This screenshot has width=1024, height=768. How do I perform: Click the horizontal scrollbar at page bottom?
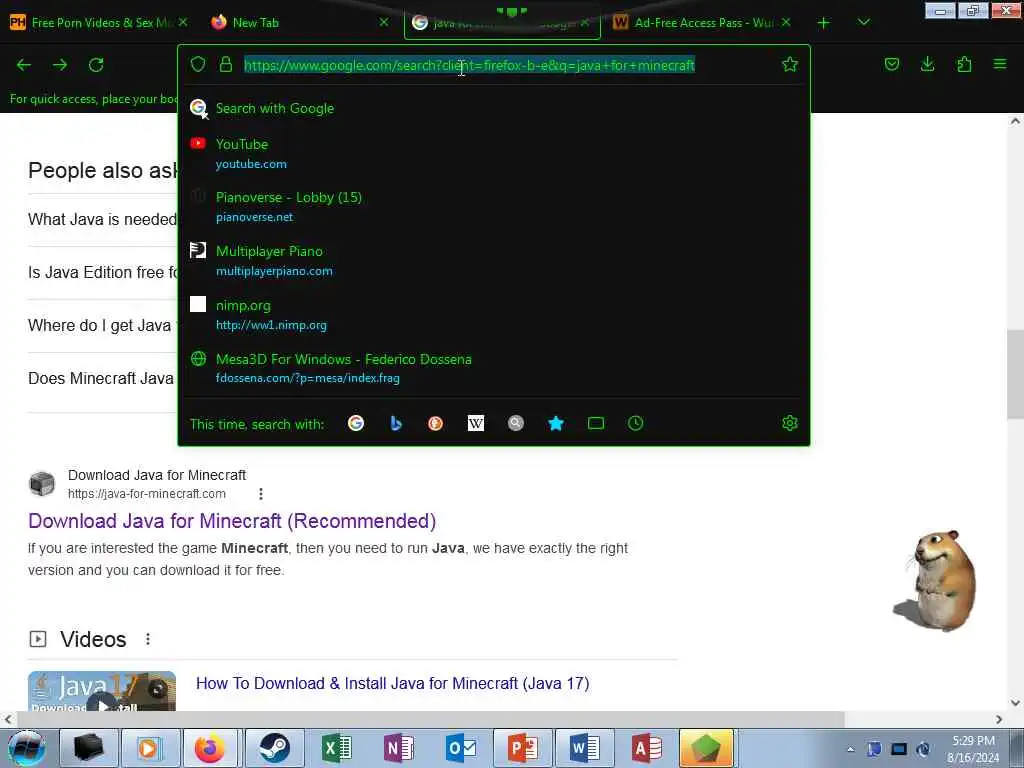[431, 719]
